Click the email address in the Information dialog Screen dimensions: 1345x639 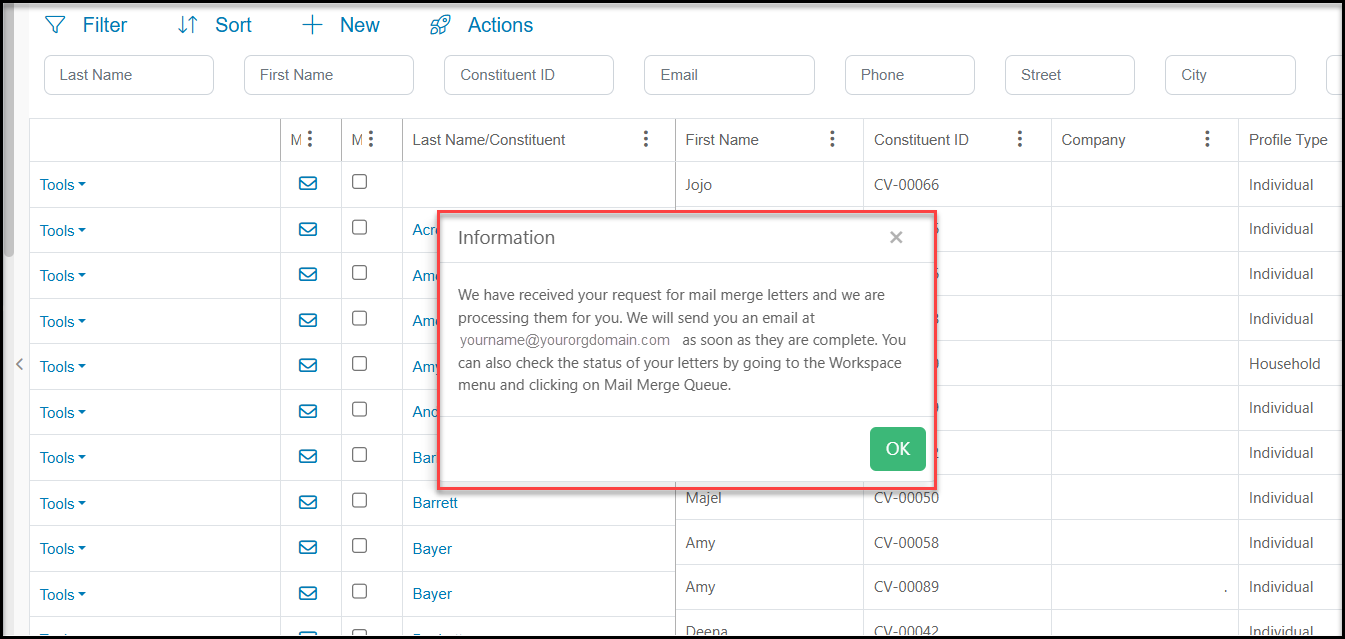tap(564, 340)
